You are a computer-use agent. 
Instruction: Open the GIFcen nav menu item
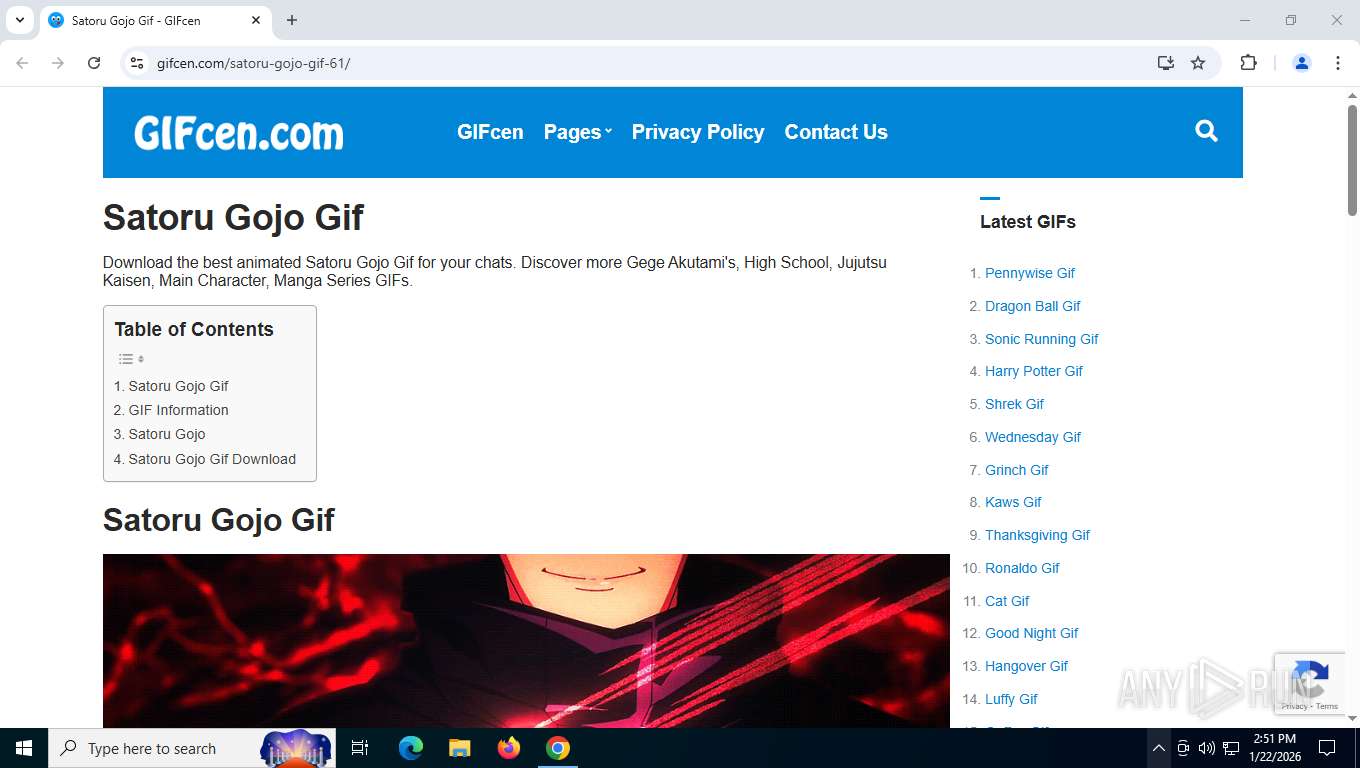pyautogui.click(x=490, y=132)
